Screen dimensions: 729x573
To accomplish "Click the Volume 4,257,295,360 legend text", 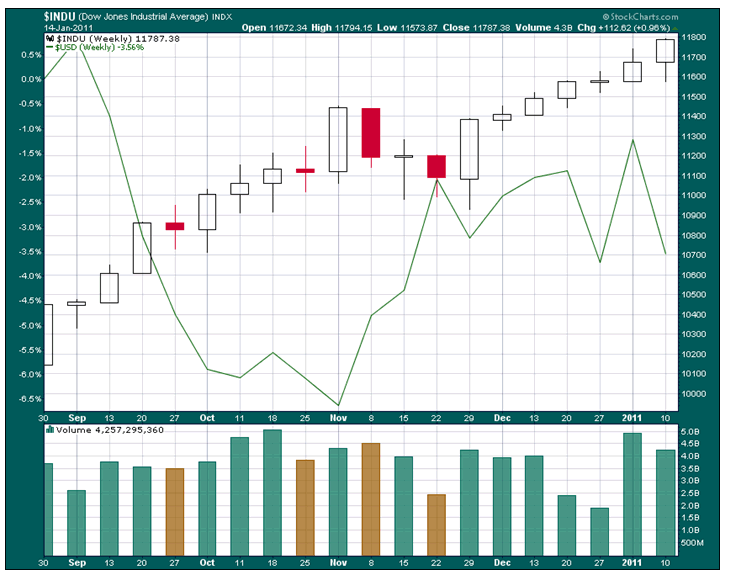I will click(x=110, y=430).
